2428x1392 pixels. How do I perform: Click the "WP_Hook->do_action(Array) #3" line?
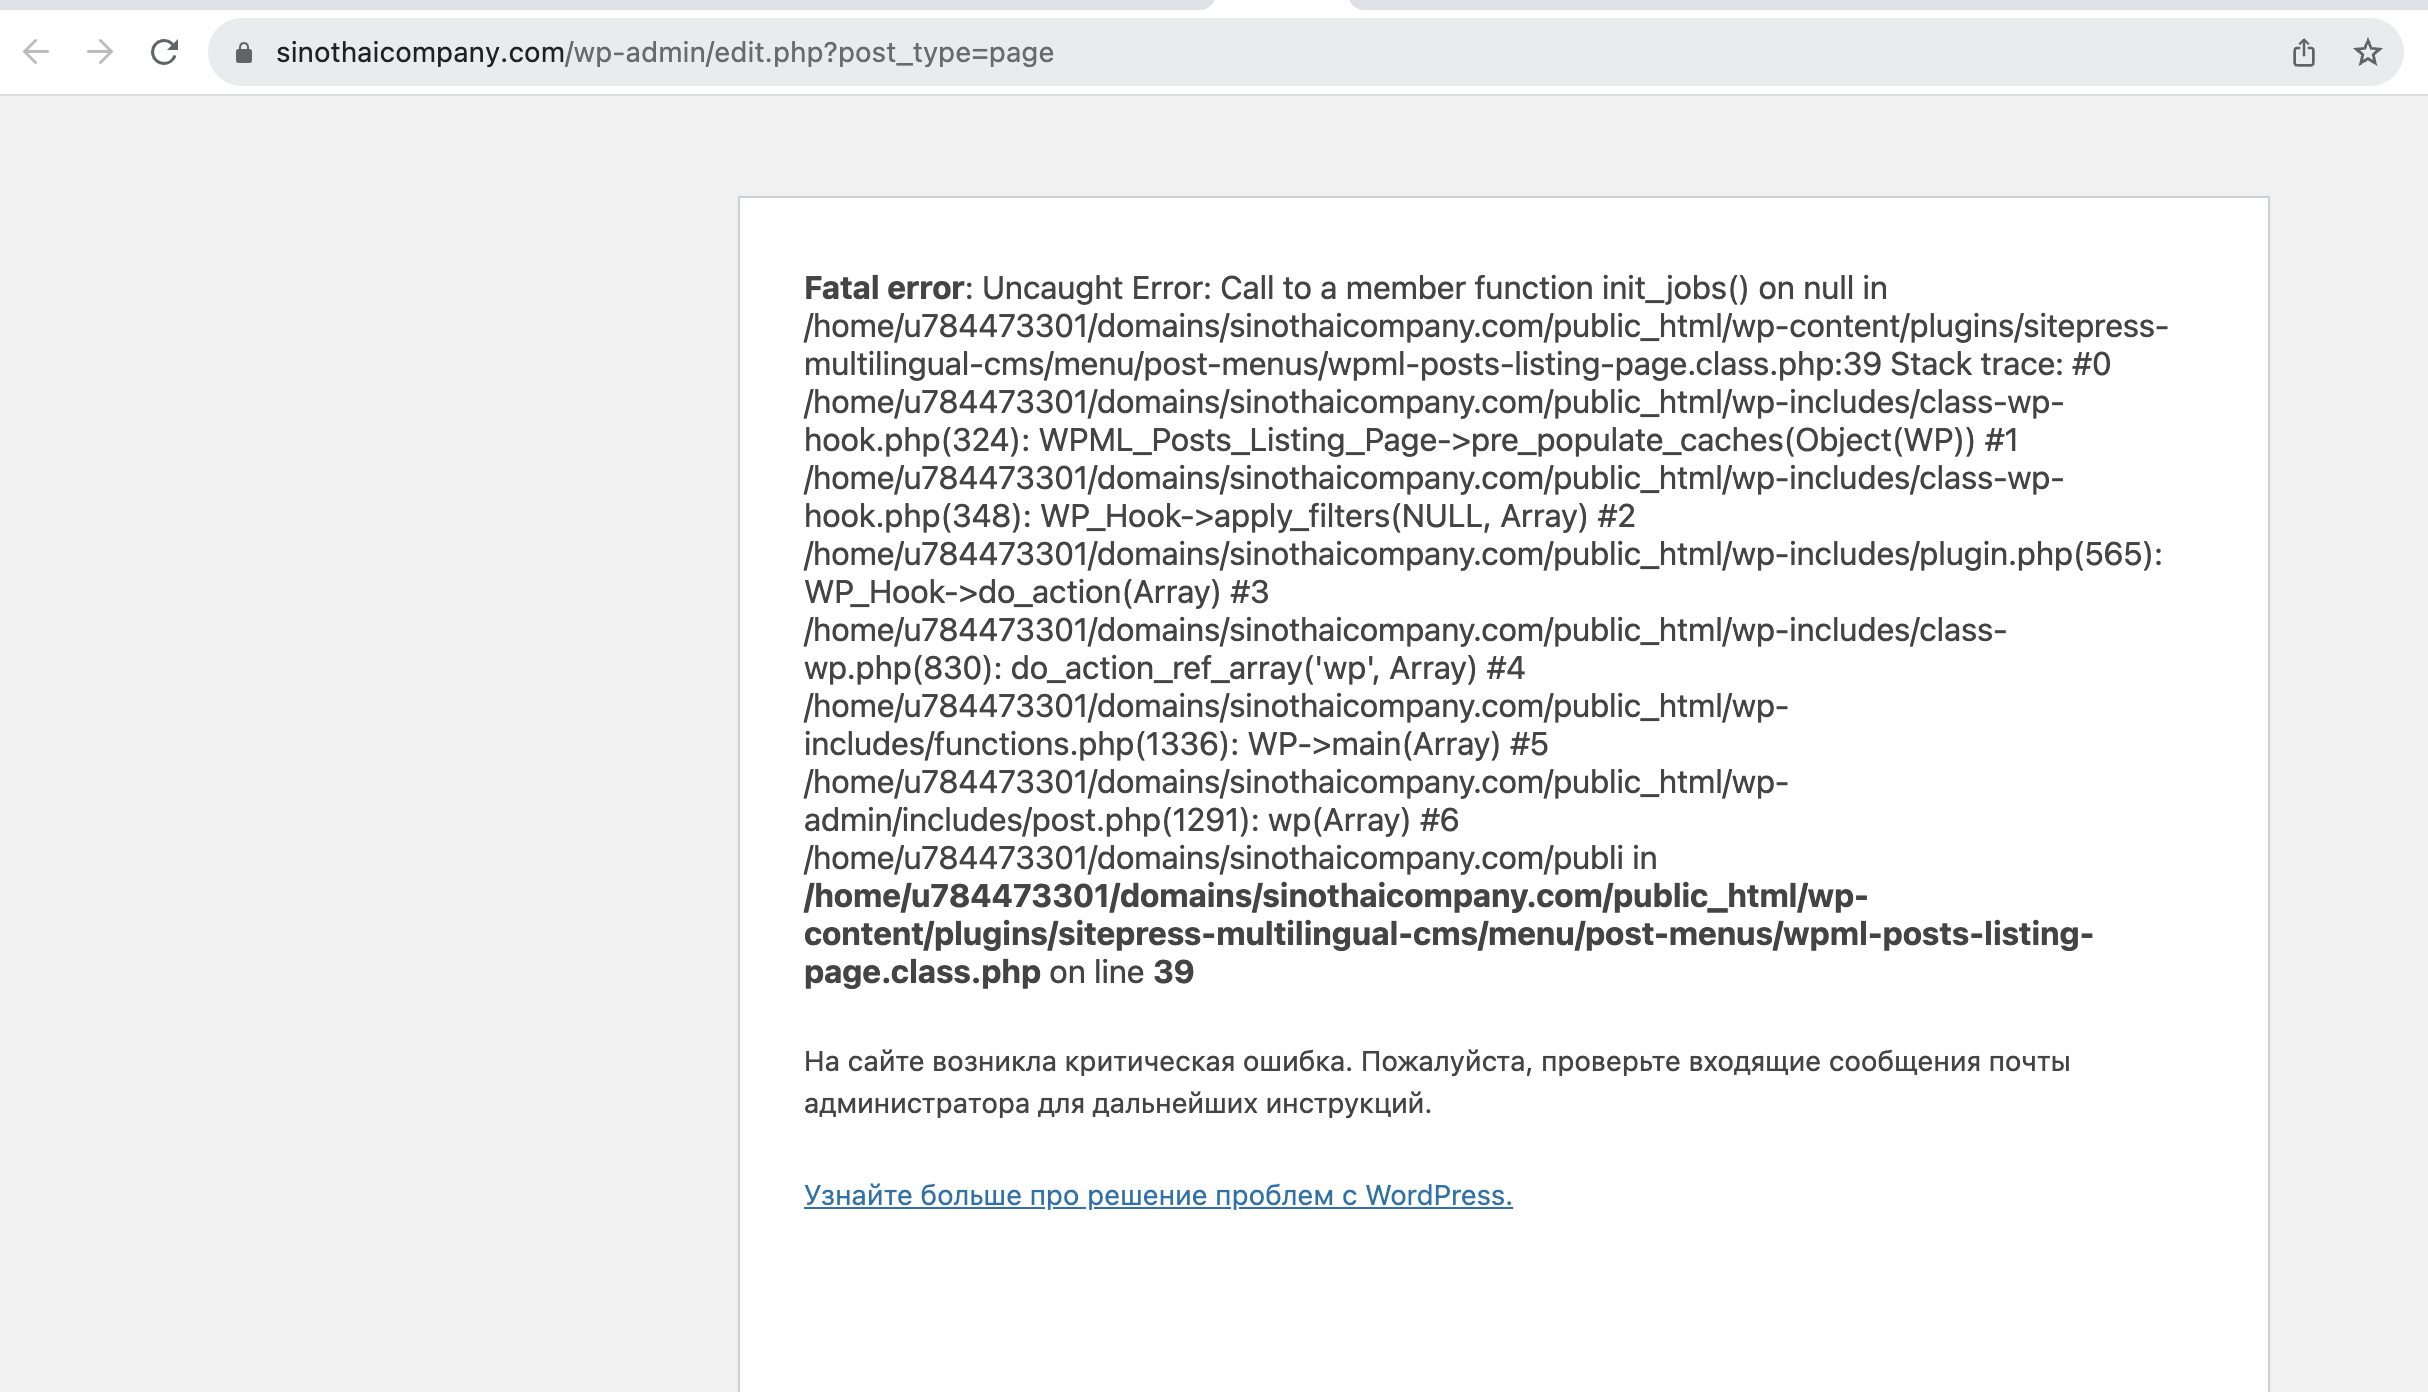[x=1036, y=592]
